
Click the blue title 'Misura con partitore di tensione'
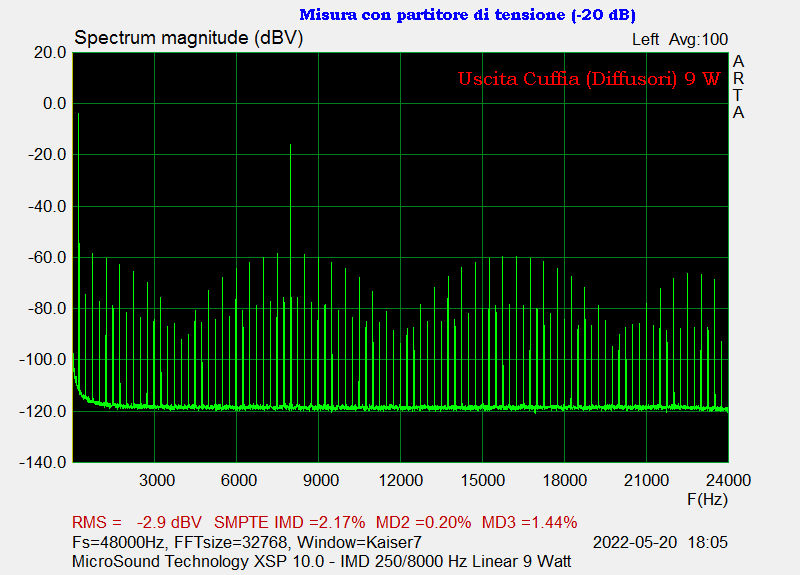[432, 15]
